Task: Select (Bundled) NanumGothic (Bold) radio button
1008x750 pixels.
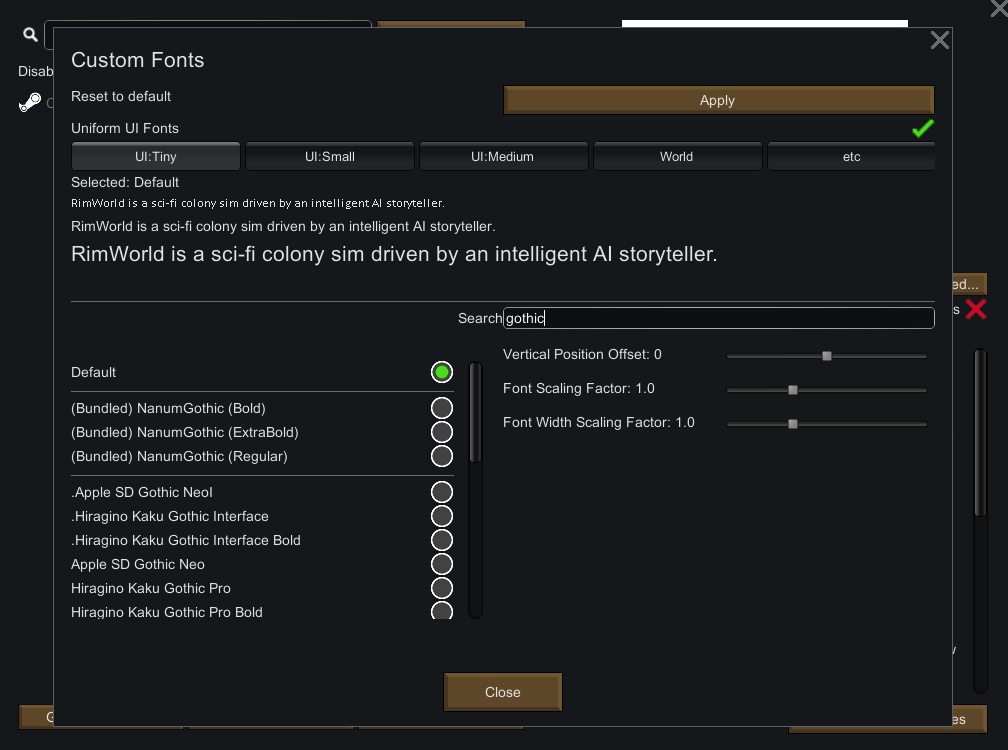Action: (x=442, y=408)
